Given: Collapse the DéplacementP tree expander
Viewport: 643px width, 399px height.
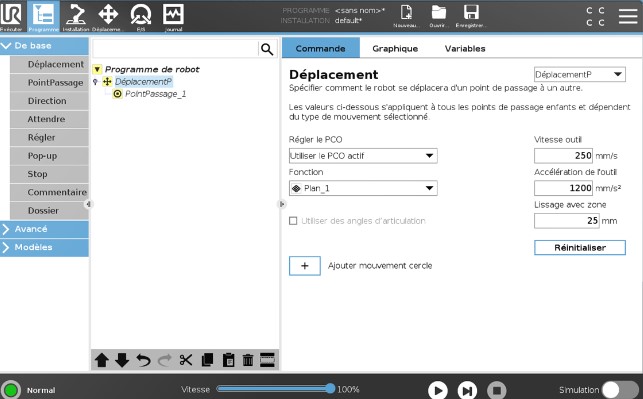Looking at the screenshot, I should pyautogui.click(x=96, y=82).
